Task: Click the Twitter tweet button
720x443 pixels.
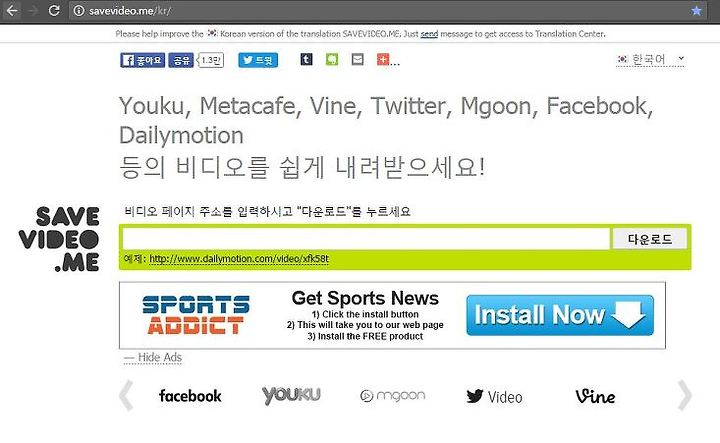Action: (x=258, y=60)
